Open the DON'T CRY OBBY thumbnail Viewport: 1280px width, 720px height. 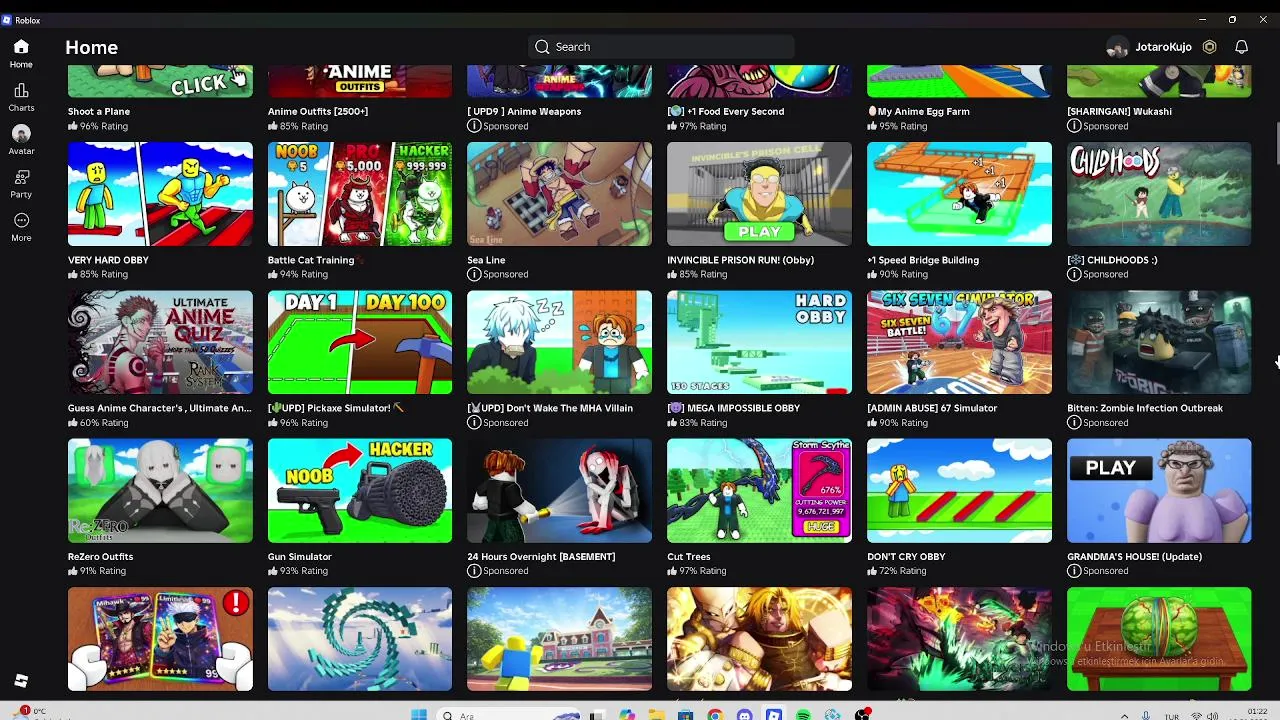coord(960,491)
